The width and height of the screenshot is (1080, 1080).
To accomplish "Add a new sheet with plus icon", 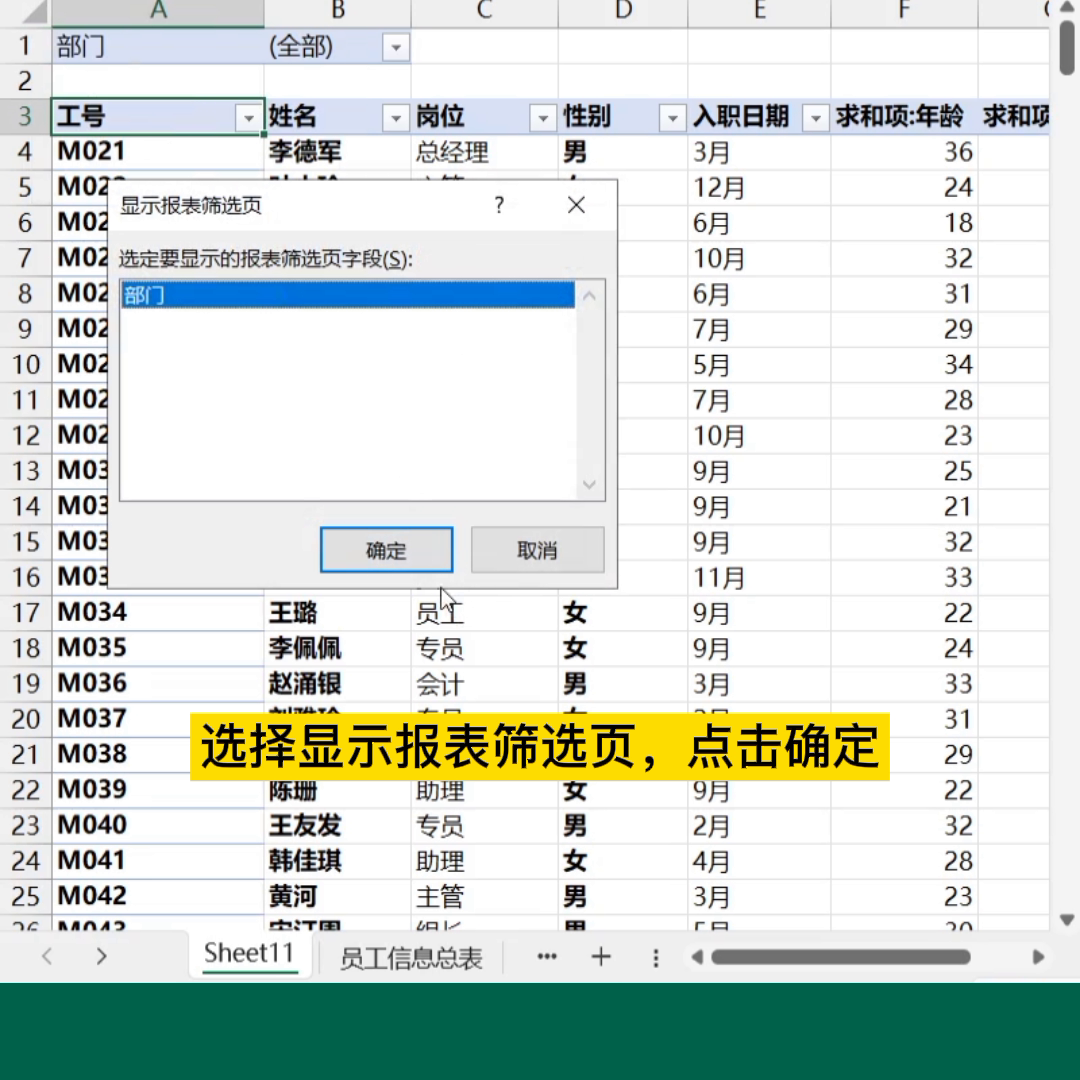I will pyautogui.click(x=601, y=956).
